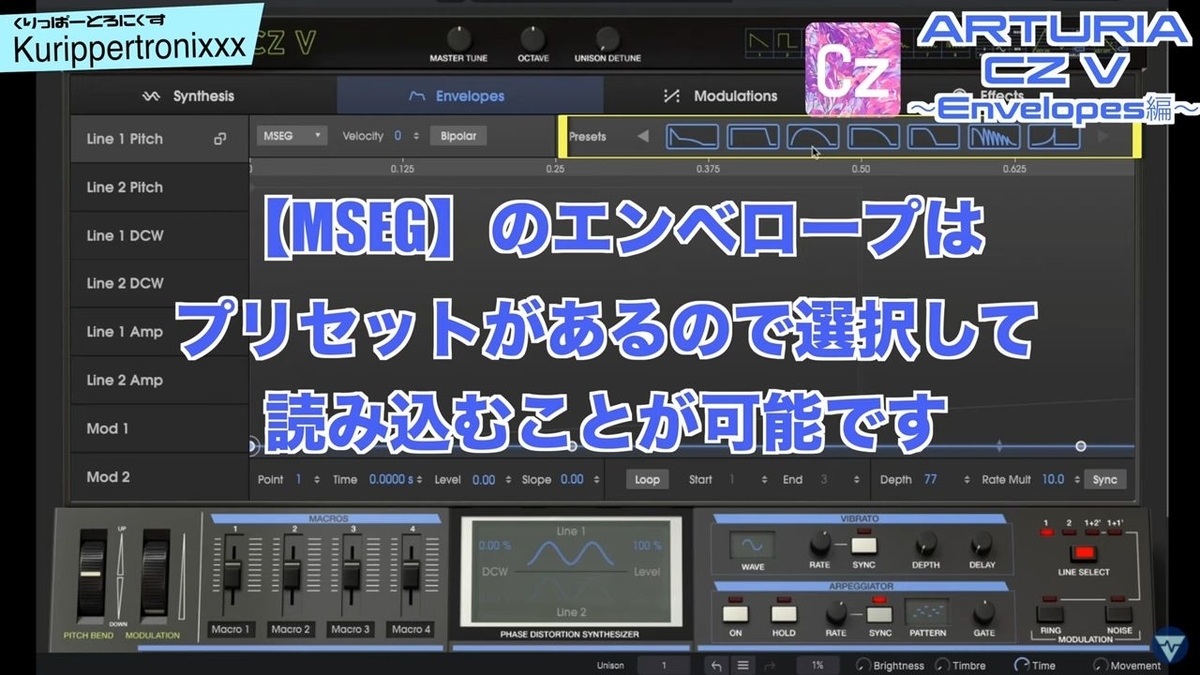Viewport: 1200px width, 675px height.
Task: Click the Vibrato DELAY knob
Action: click(982, 543)
